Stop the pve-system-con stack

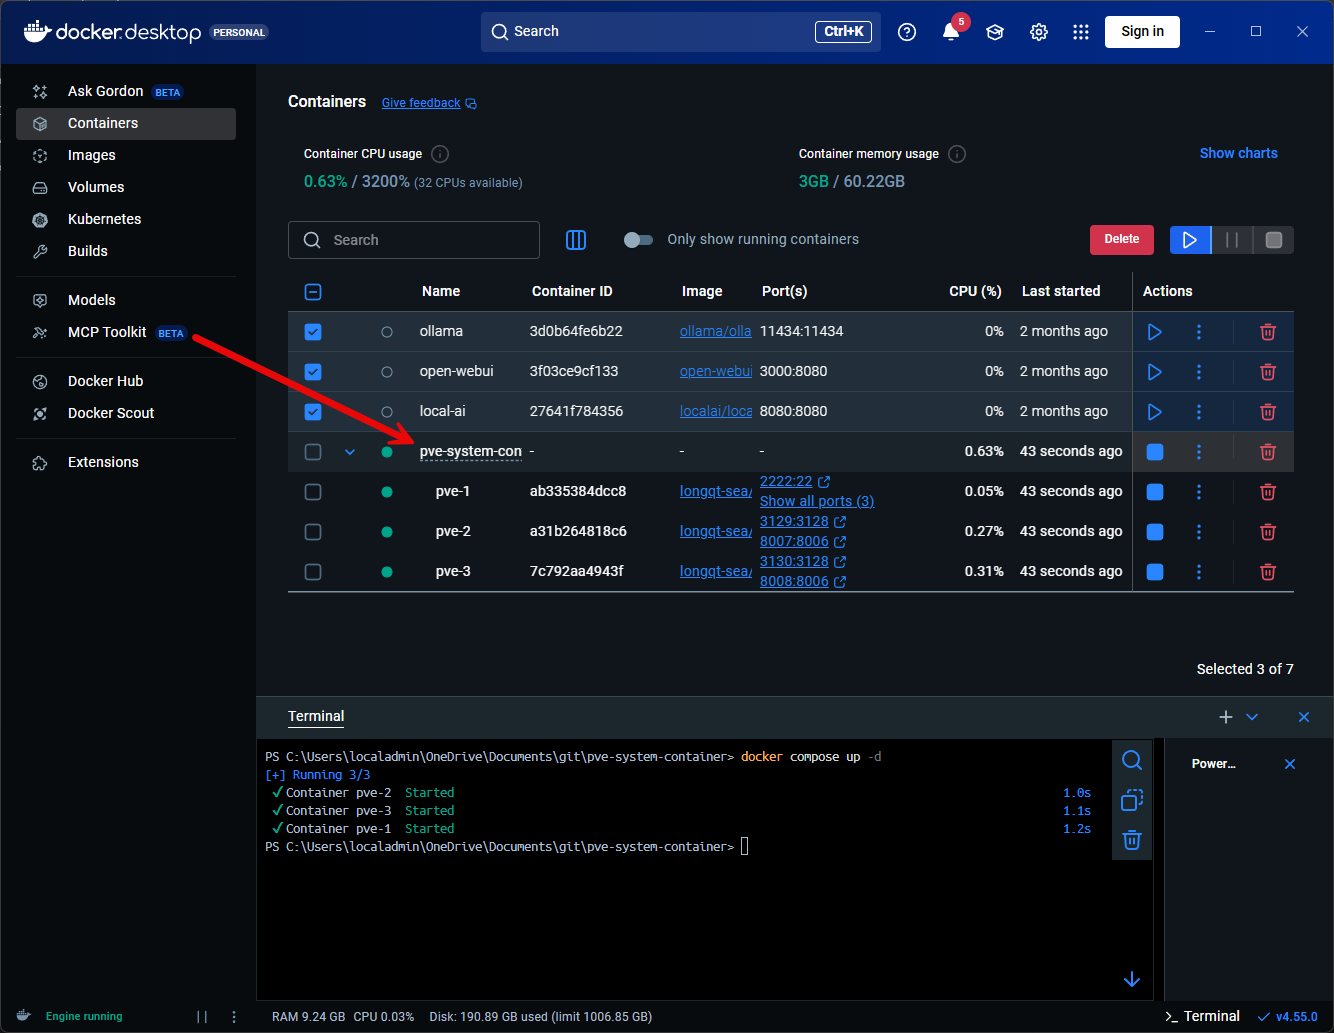[x=1155, y=452]
